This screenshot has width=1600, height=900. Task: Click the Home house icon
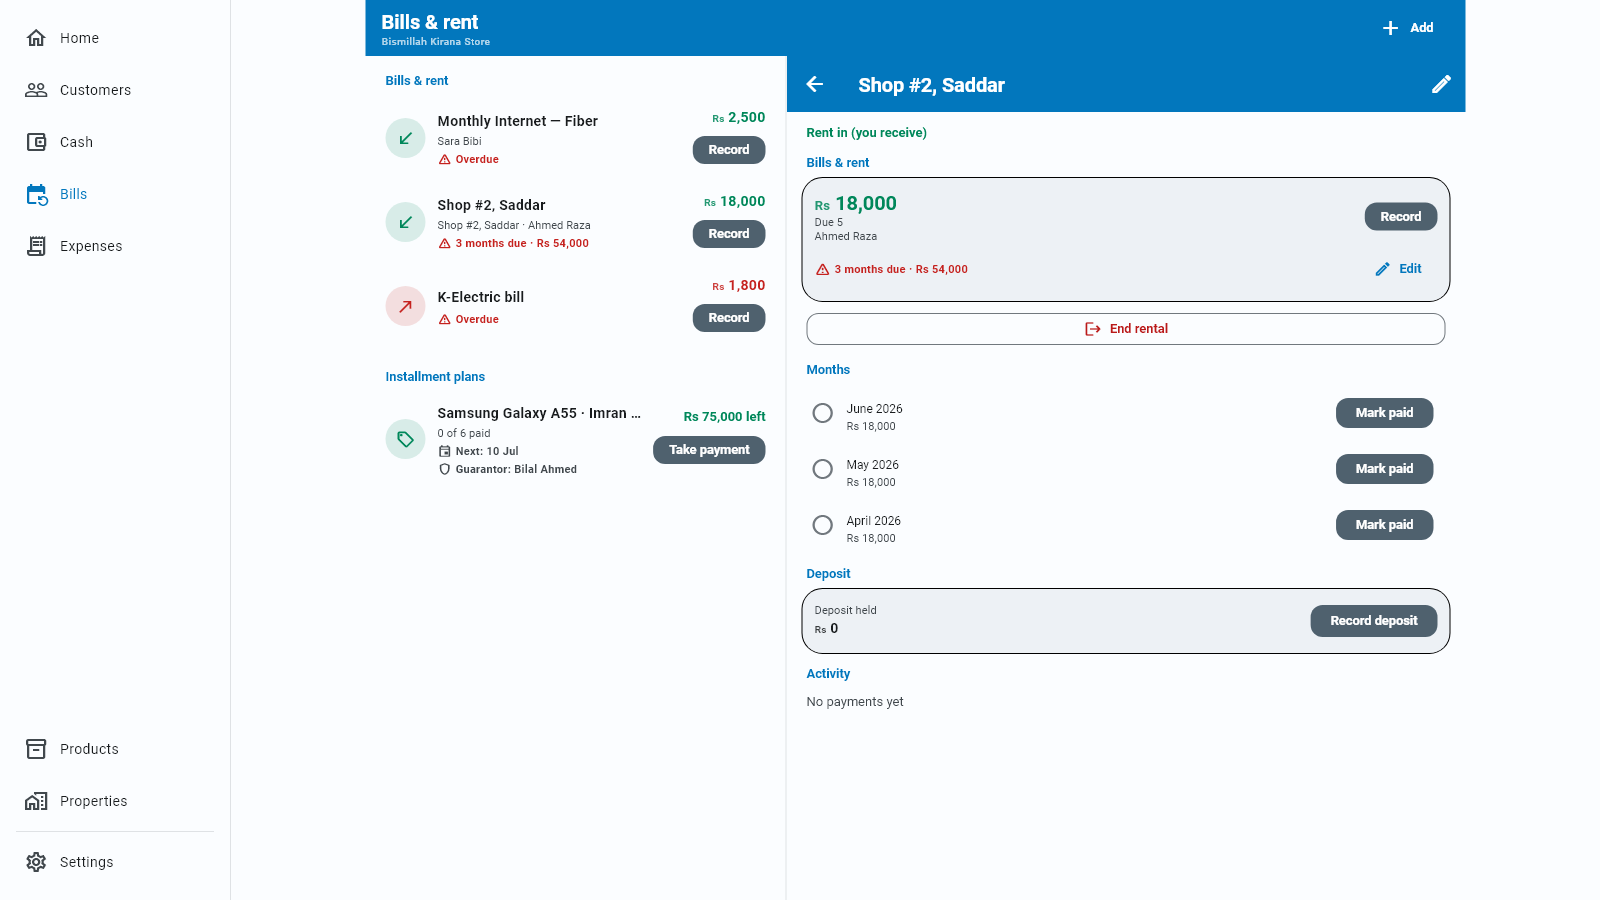(x=36, y=38)
